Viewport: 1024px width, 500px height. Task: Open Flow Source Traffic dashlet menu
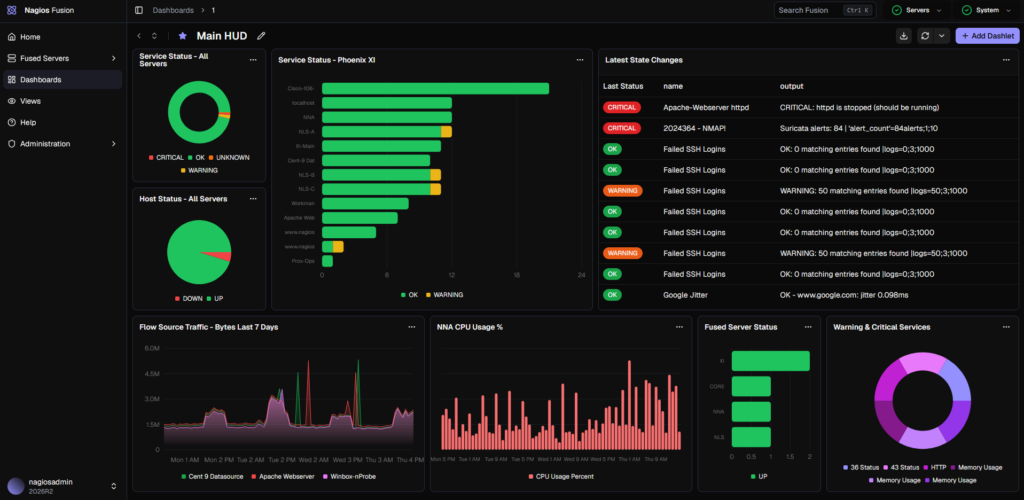tap(411, 327)
